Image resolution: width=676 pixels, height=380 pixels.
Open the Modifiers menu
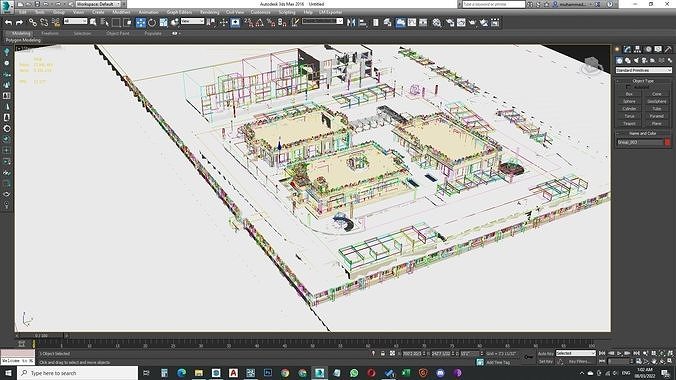coord(121,12)
